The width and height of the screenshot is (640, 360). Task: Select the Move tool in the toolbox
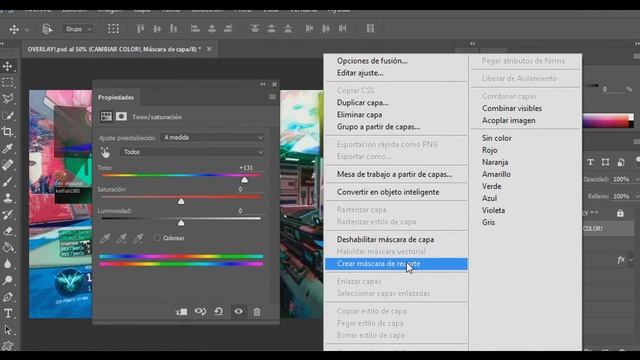pyautogui.click(x=8, y=66)
